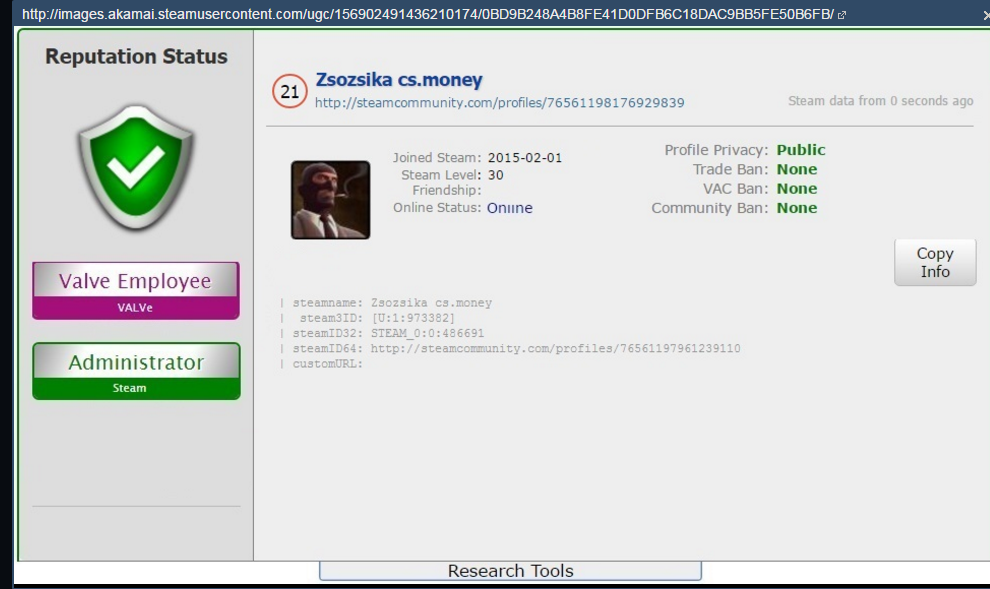
Task: Click the images.akamai URL at the top
Action: (428, 14)
